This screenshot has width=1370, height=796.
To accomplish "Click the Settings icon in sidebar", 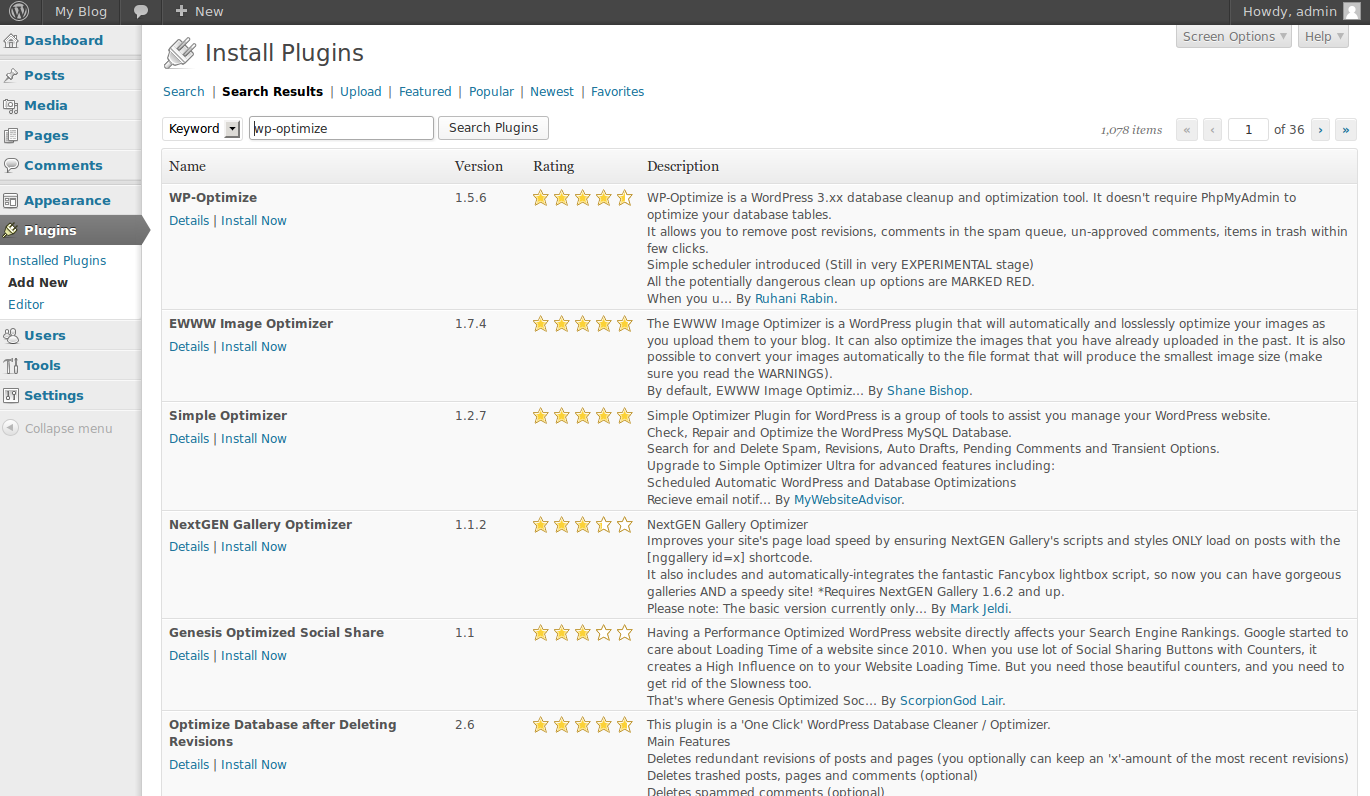I will [11, 396].
